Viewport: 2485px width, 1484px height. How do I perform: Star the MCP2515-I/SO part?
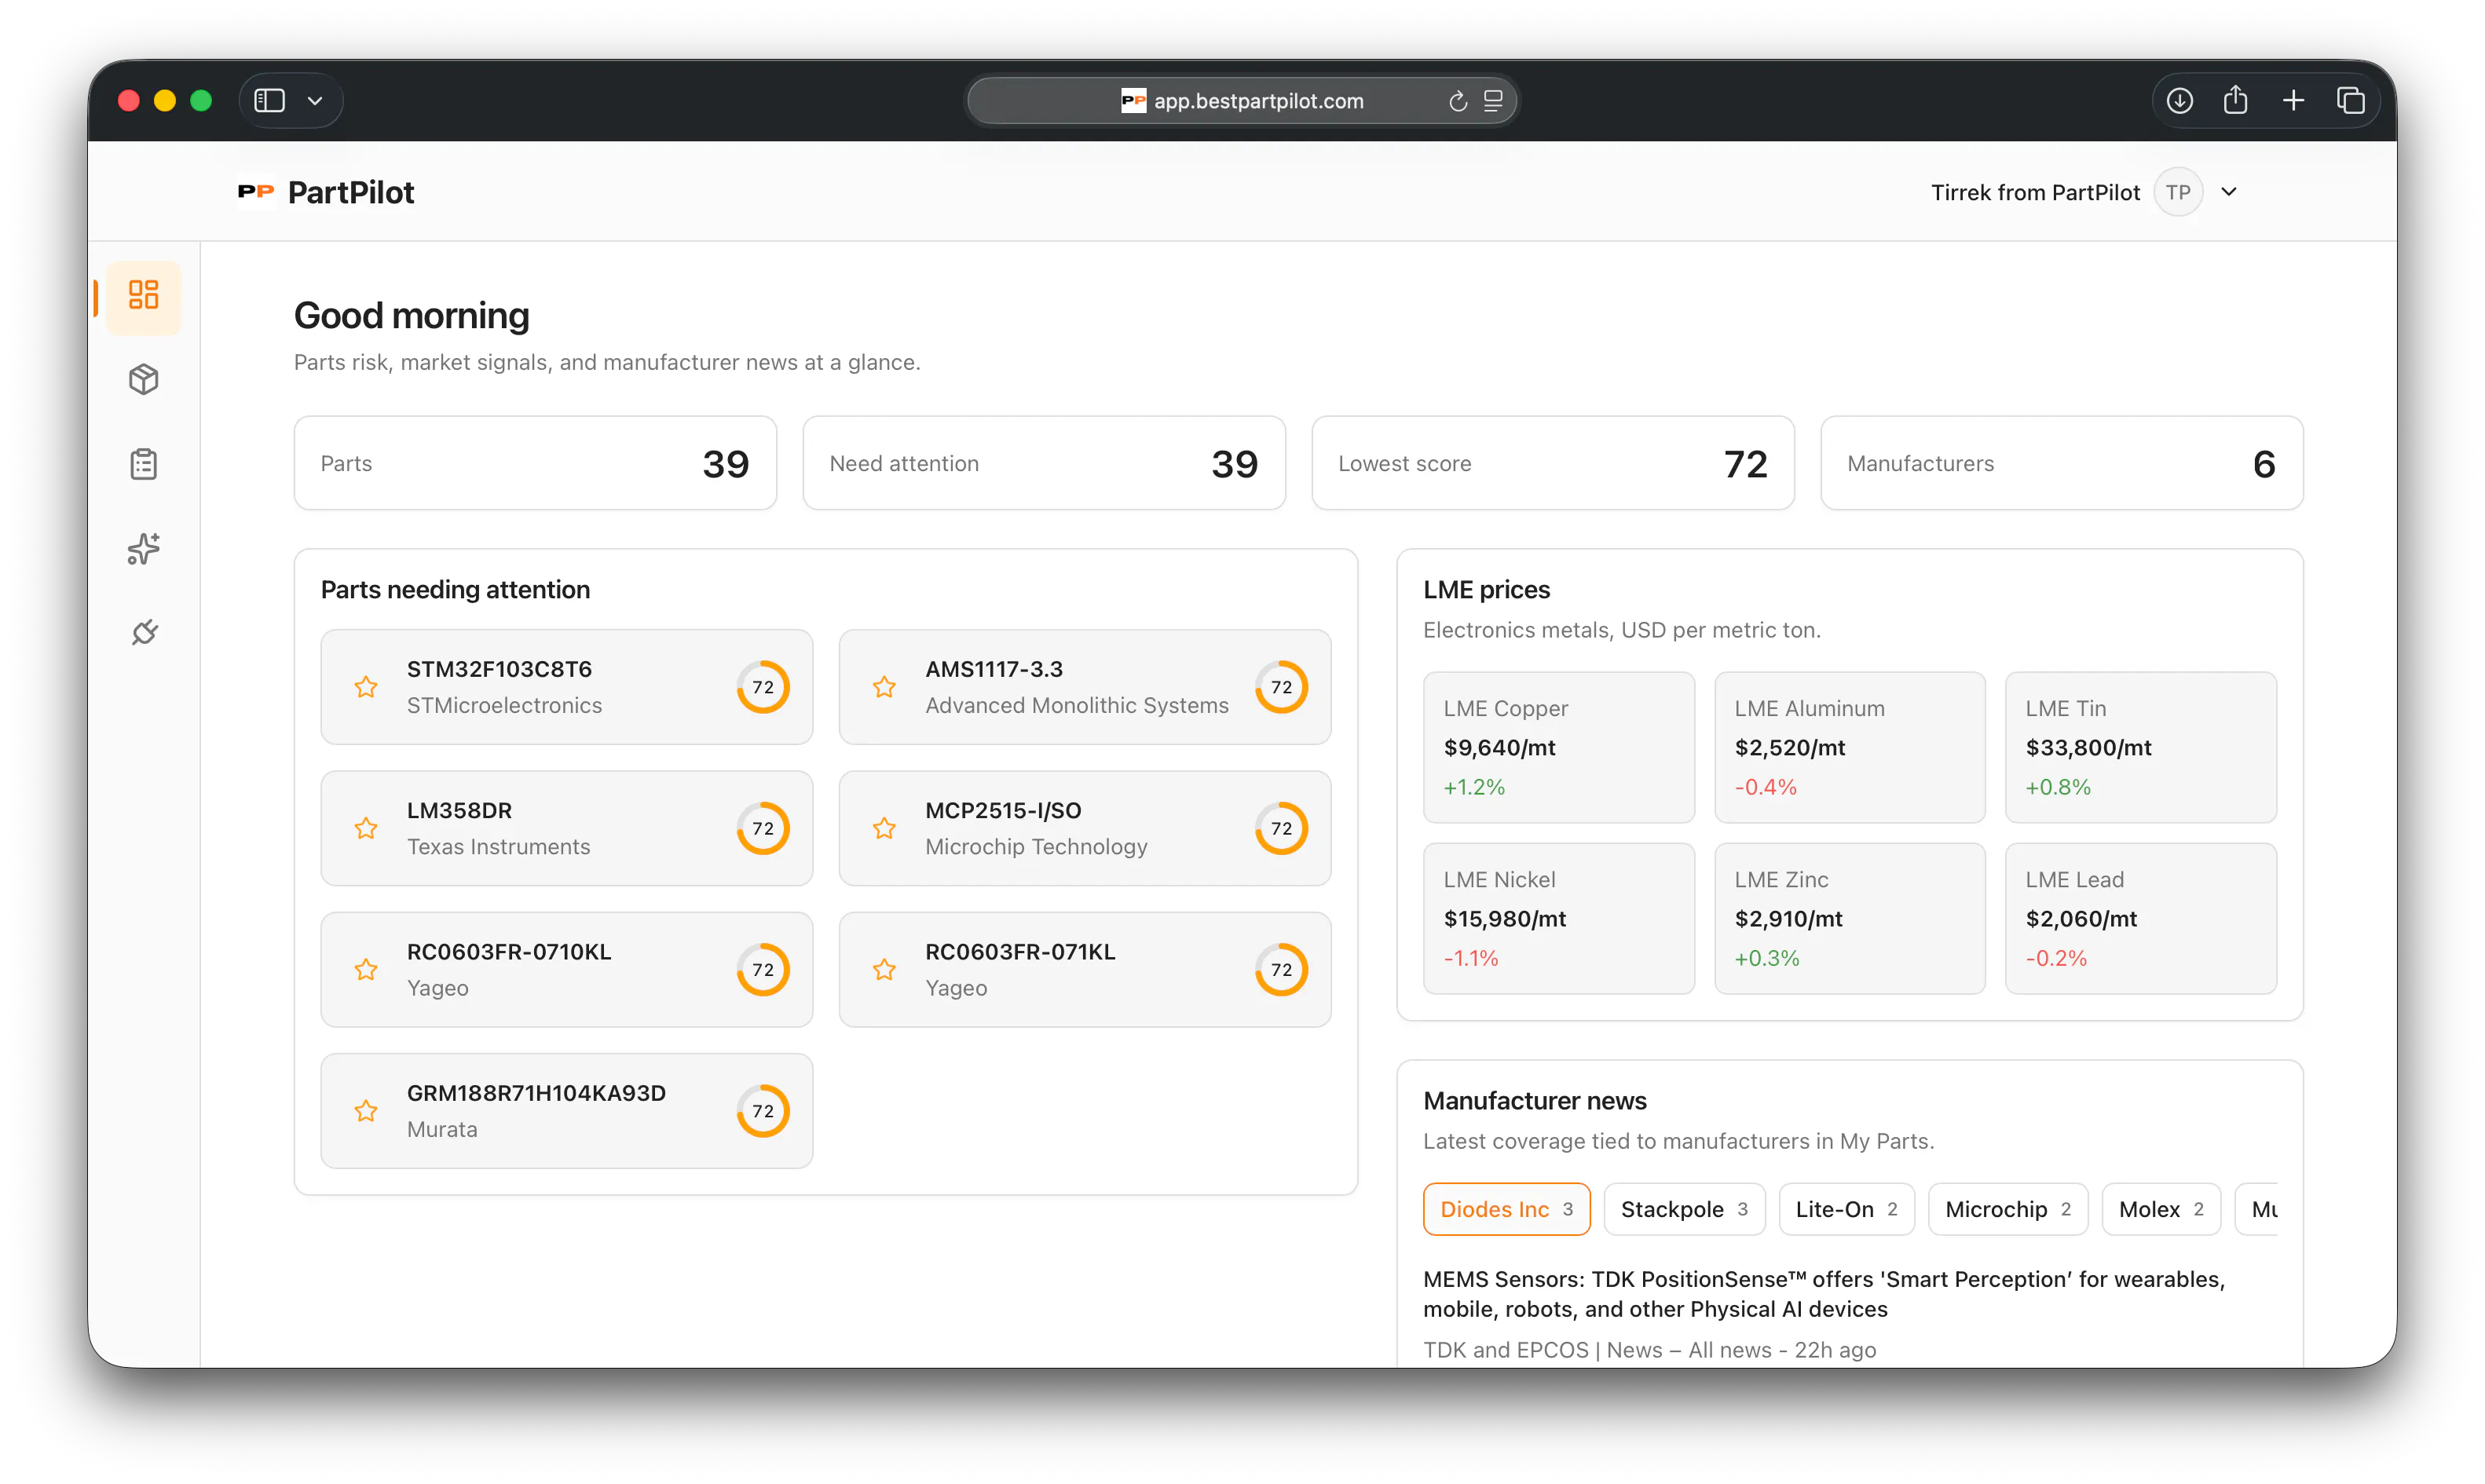tap(884, 828)
